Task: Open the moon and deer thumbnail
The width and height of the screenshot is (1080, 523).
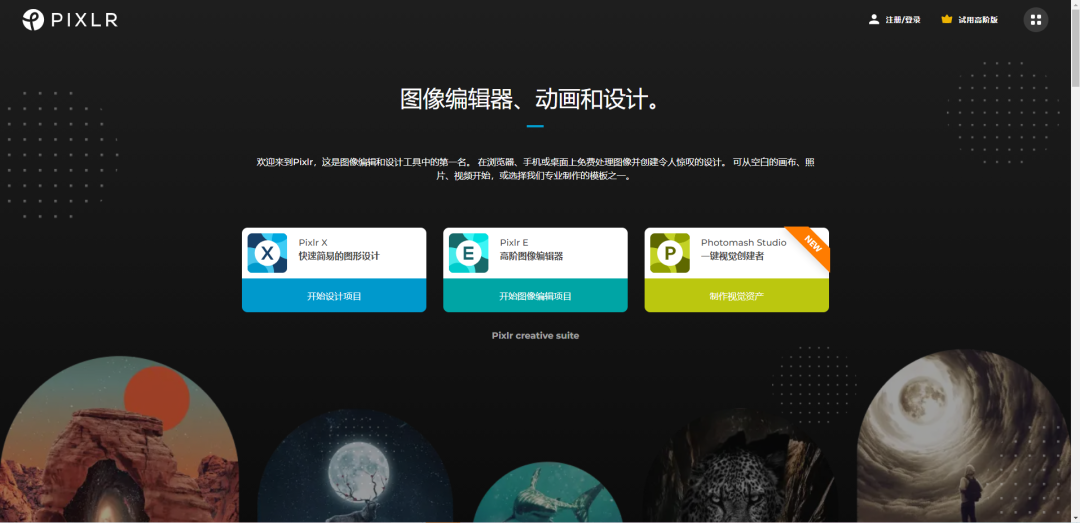Action: tap(355, 465)
